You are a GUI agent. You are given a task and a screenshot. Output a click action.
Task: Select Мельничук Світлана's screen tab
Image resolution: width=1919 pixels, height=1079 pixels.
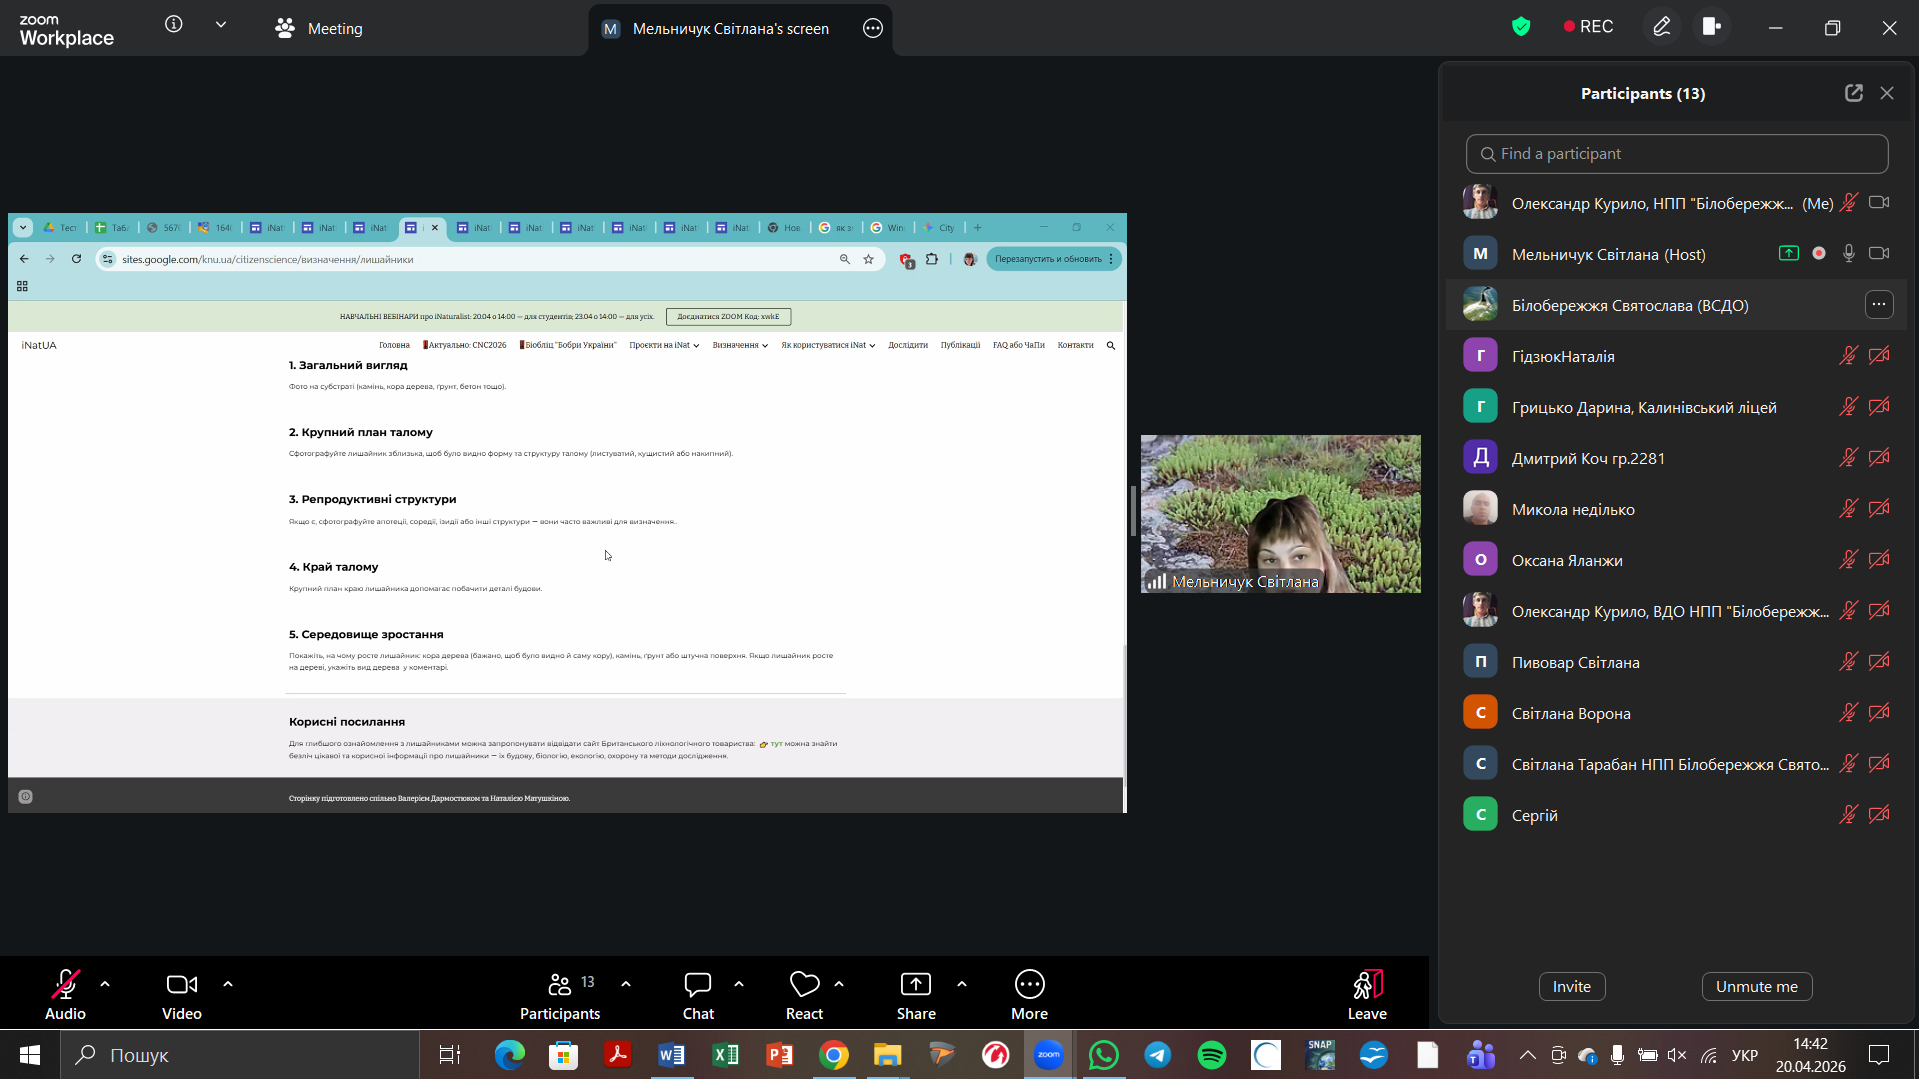point(730,29)
